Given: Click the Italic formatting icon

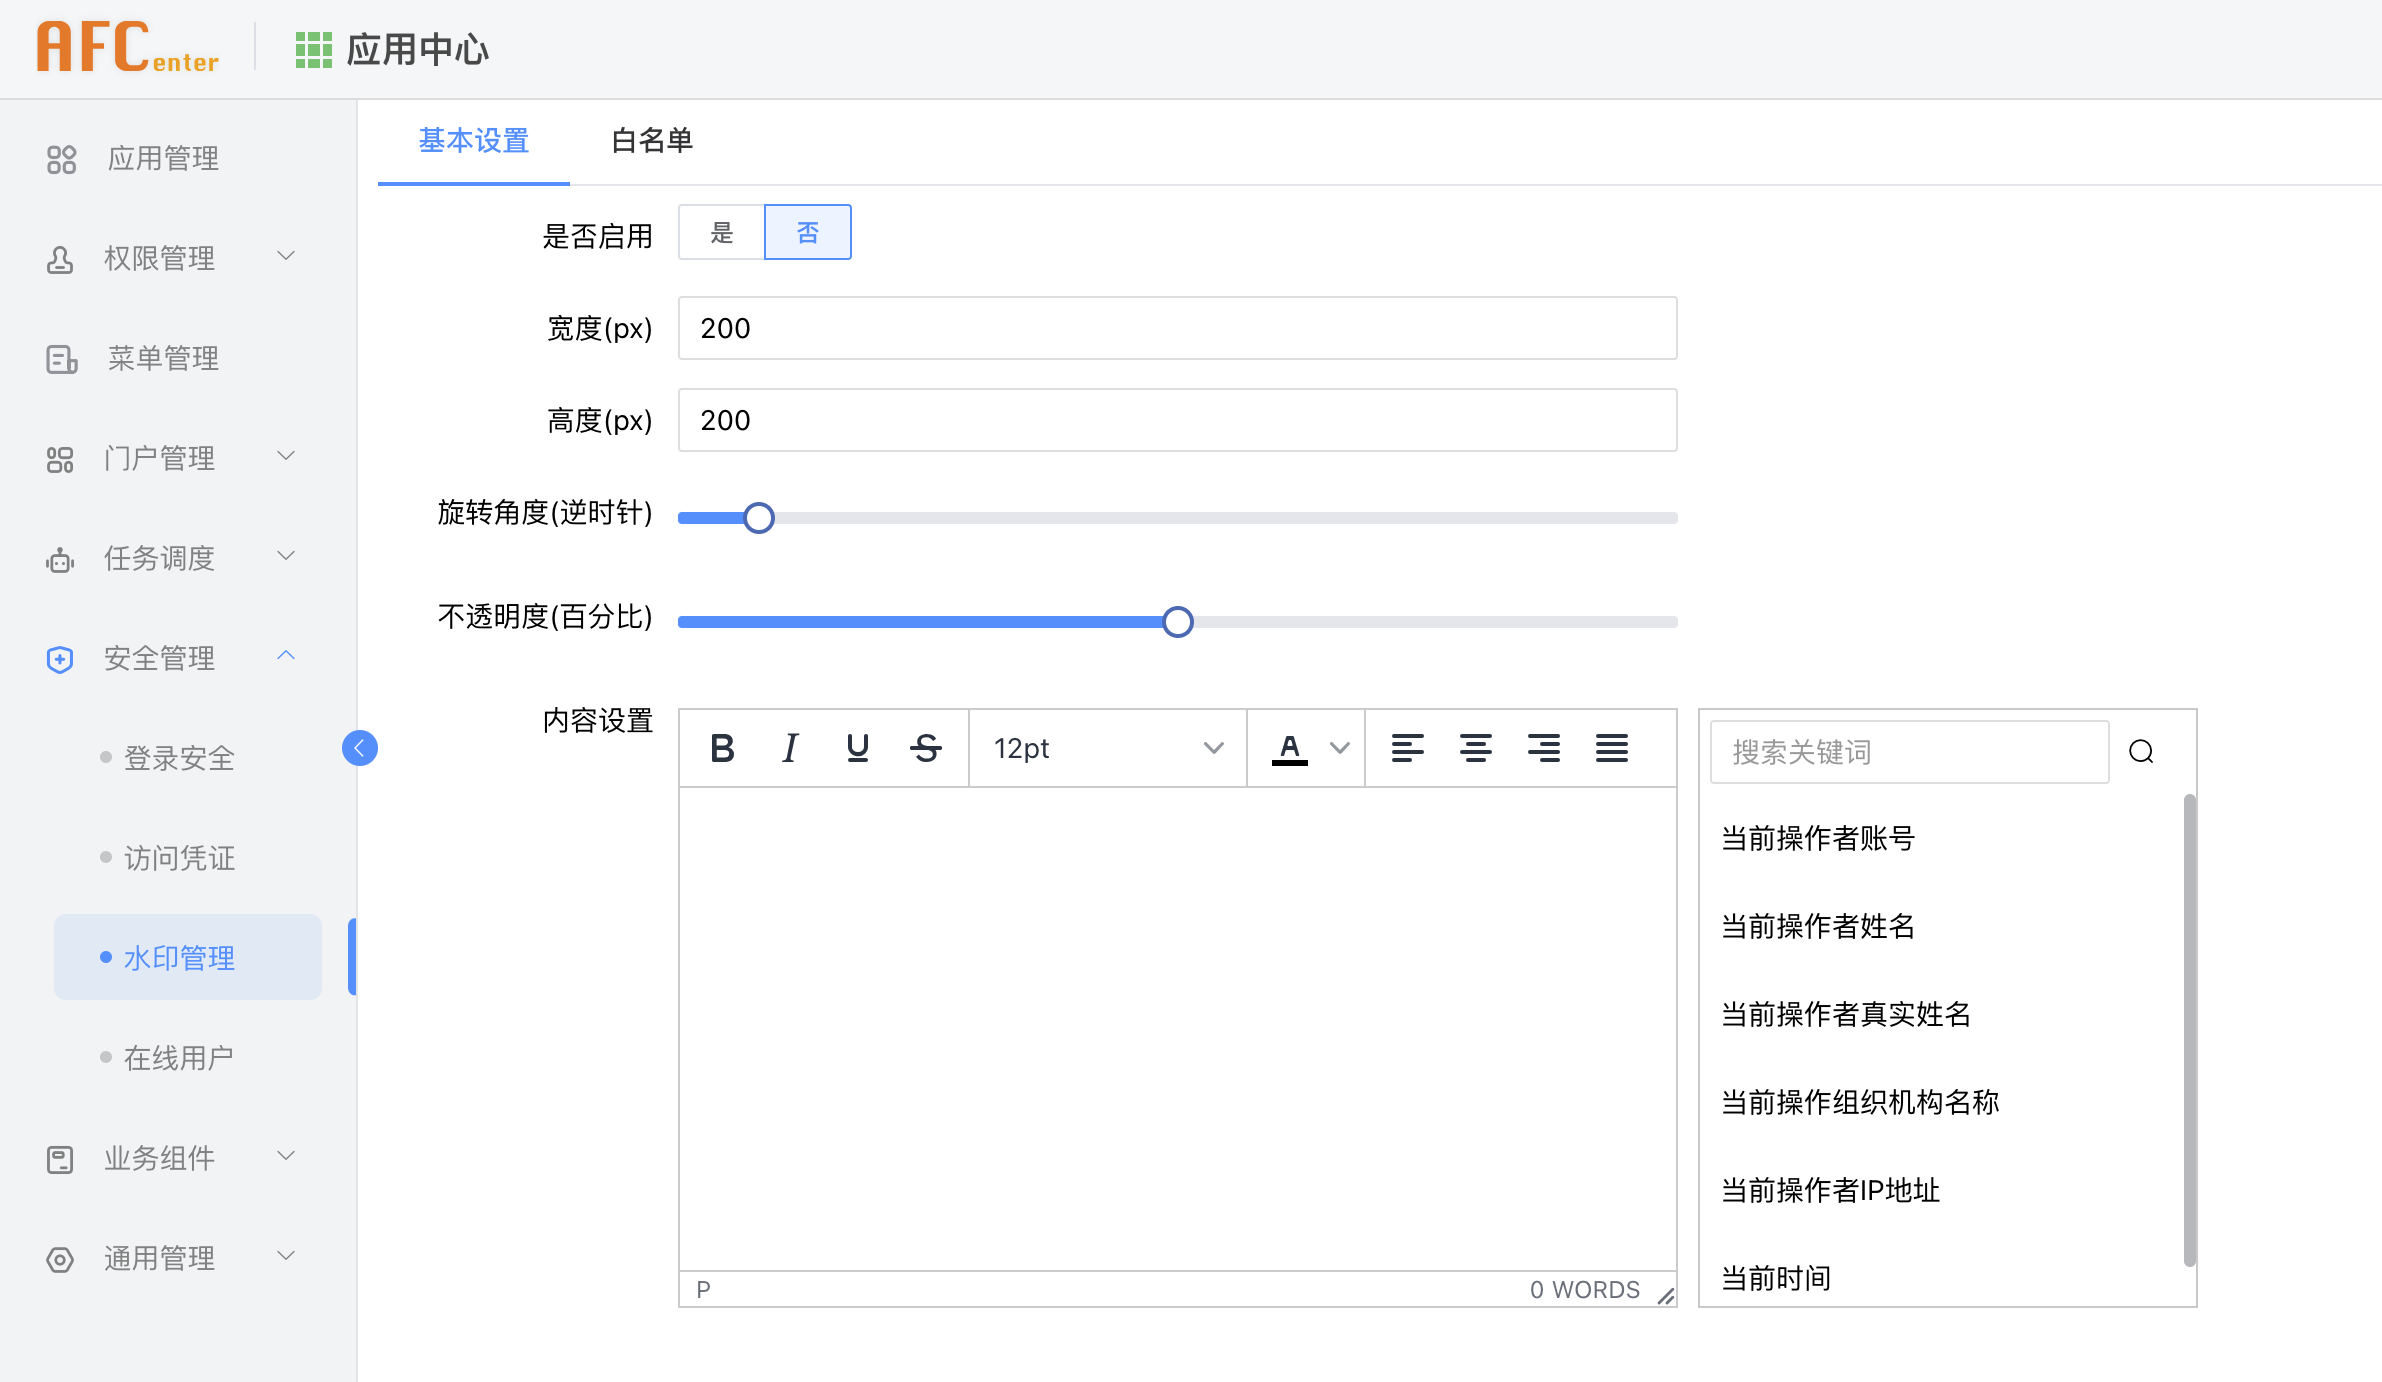Looking at the screenshot, I should 790,748.
